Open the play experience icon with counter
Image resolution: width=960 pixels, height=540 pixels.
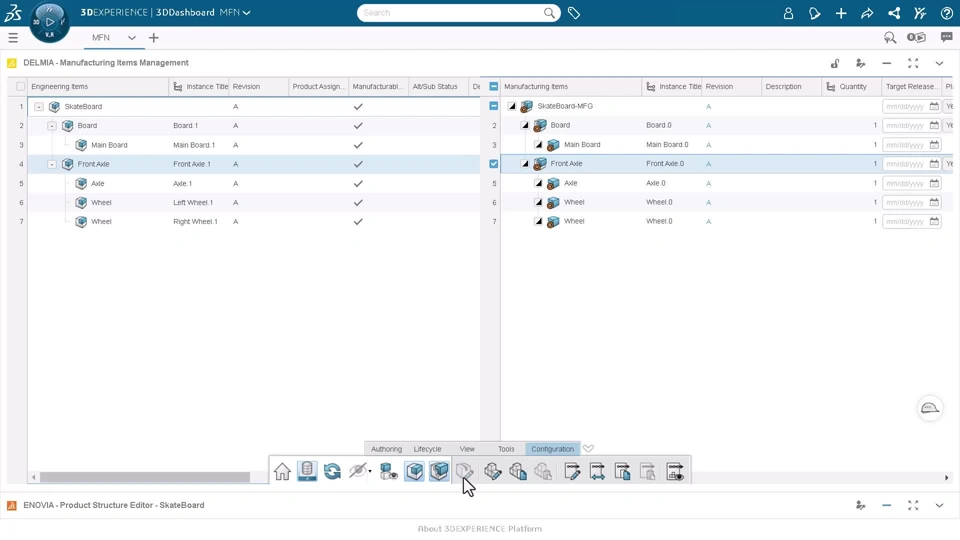tap(916, 38)
